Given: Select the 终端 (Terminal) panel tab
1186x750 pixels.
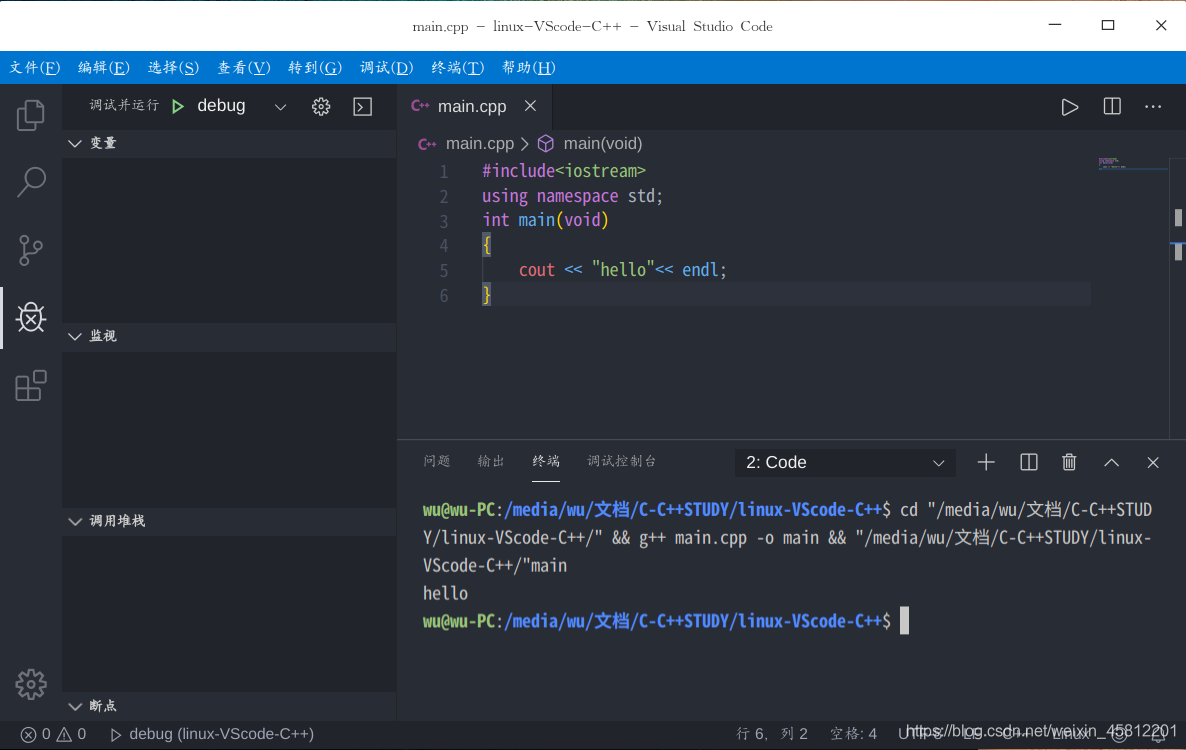Looking at the screenshot, I should 545,461.
